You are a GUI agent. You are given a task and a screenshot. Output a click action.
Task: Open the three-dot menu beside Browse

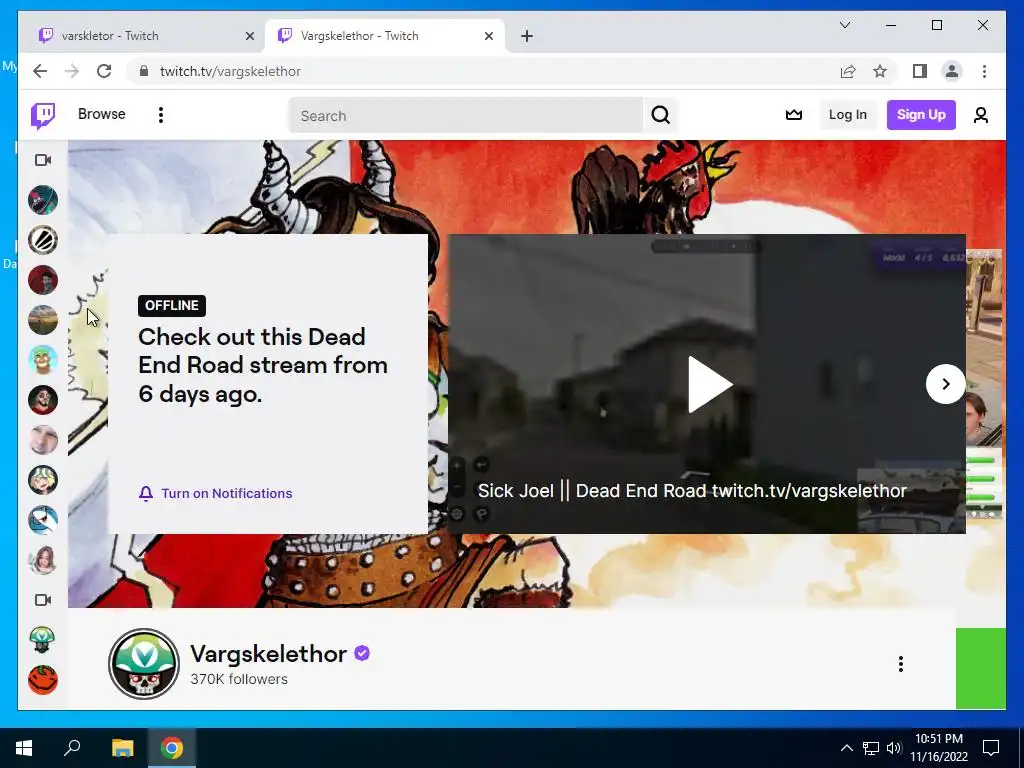point(161,115)
